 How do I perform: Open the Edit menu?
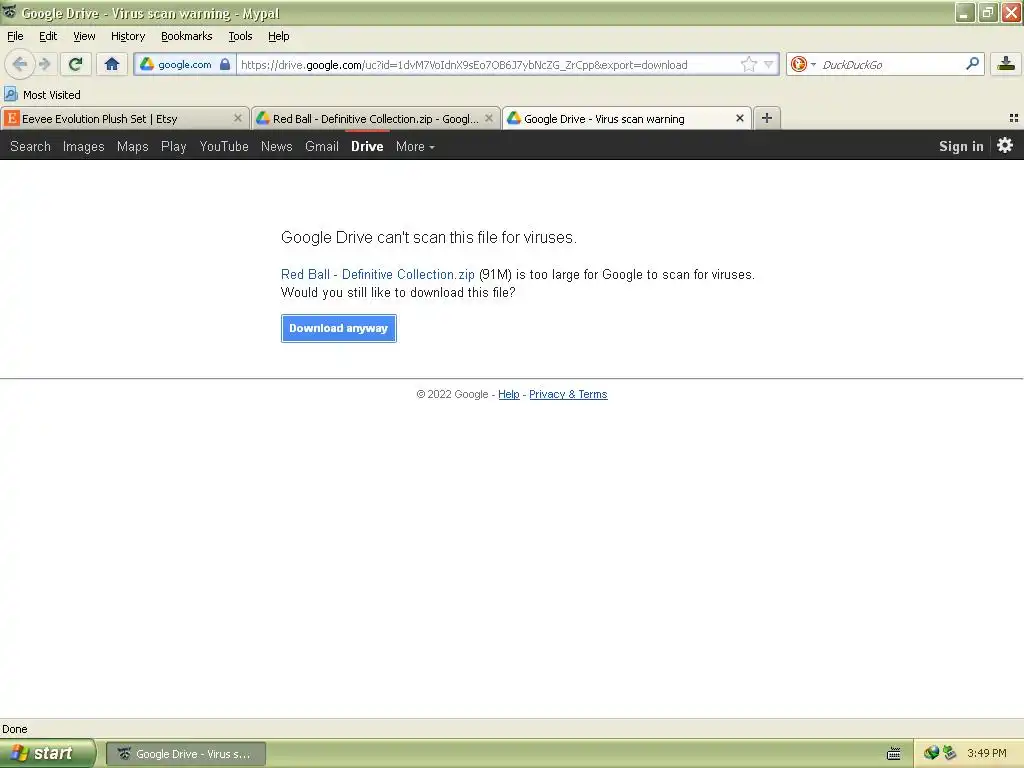48,36
